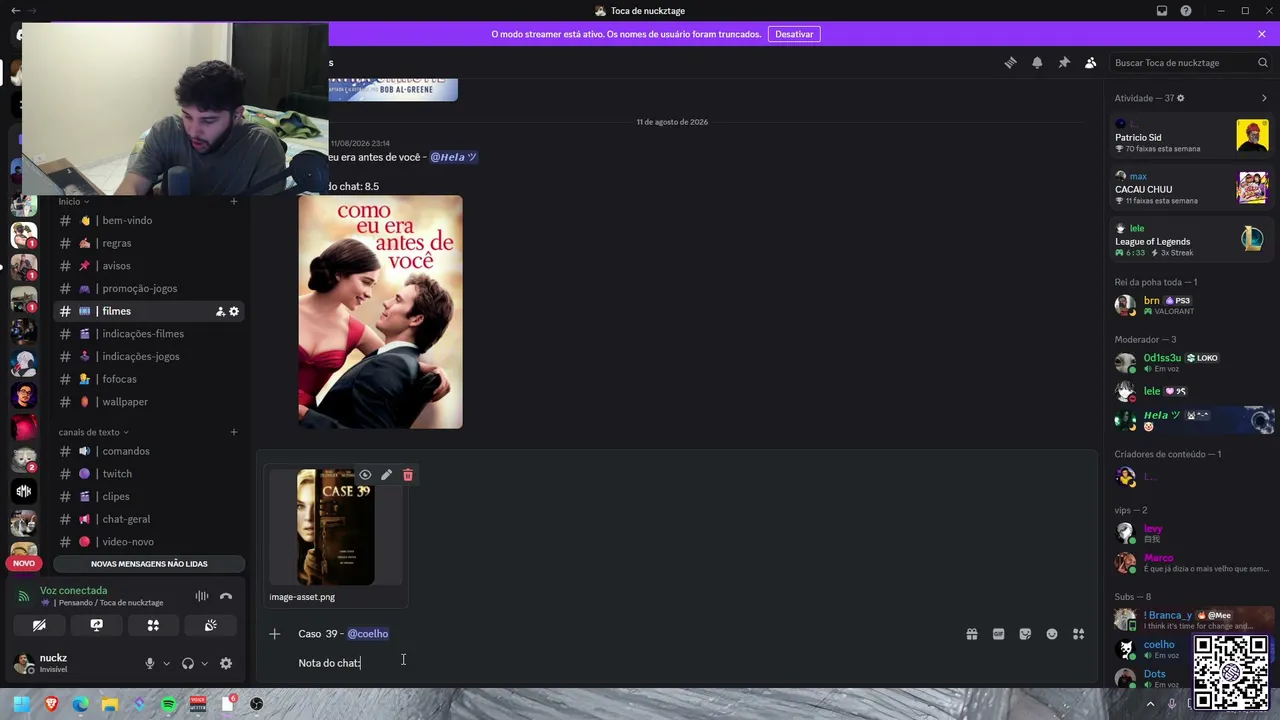Viewport: 1280px width, 720px height.
Task: Open the Threads icon in channel header
Action: point(1010,63)
